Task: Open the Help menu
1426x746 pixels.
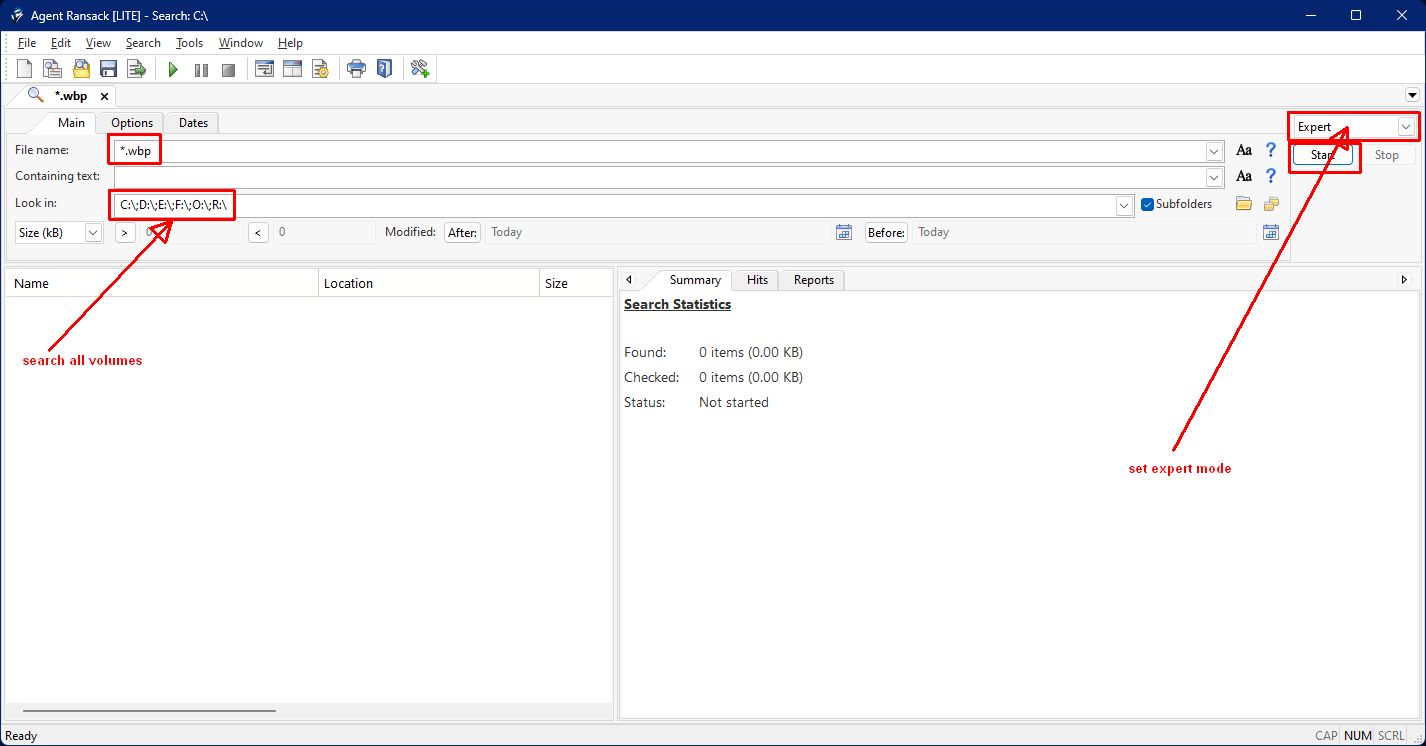Action: click(290, 43)
